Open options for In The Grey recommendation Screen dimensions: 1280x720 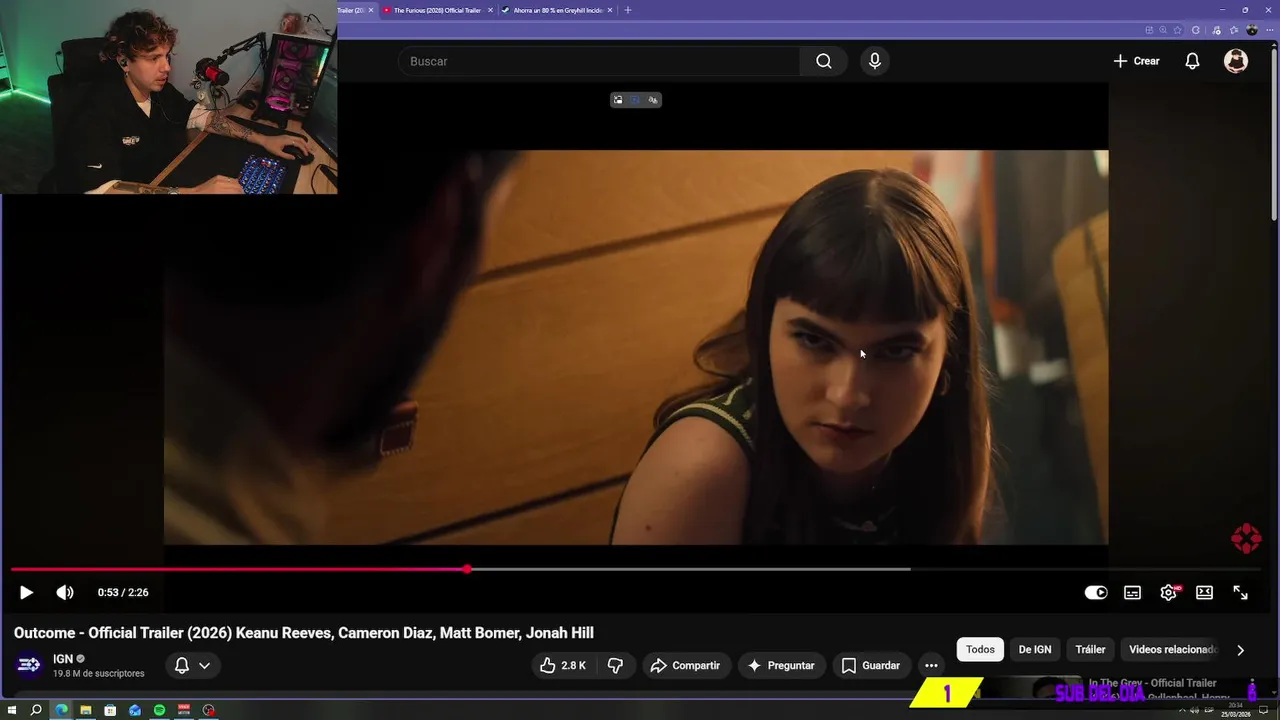(1252, 685)
